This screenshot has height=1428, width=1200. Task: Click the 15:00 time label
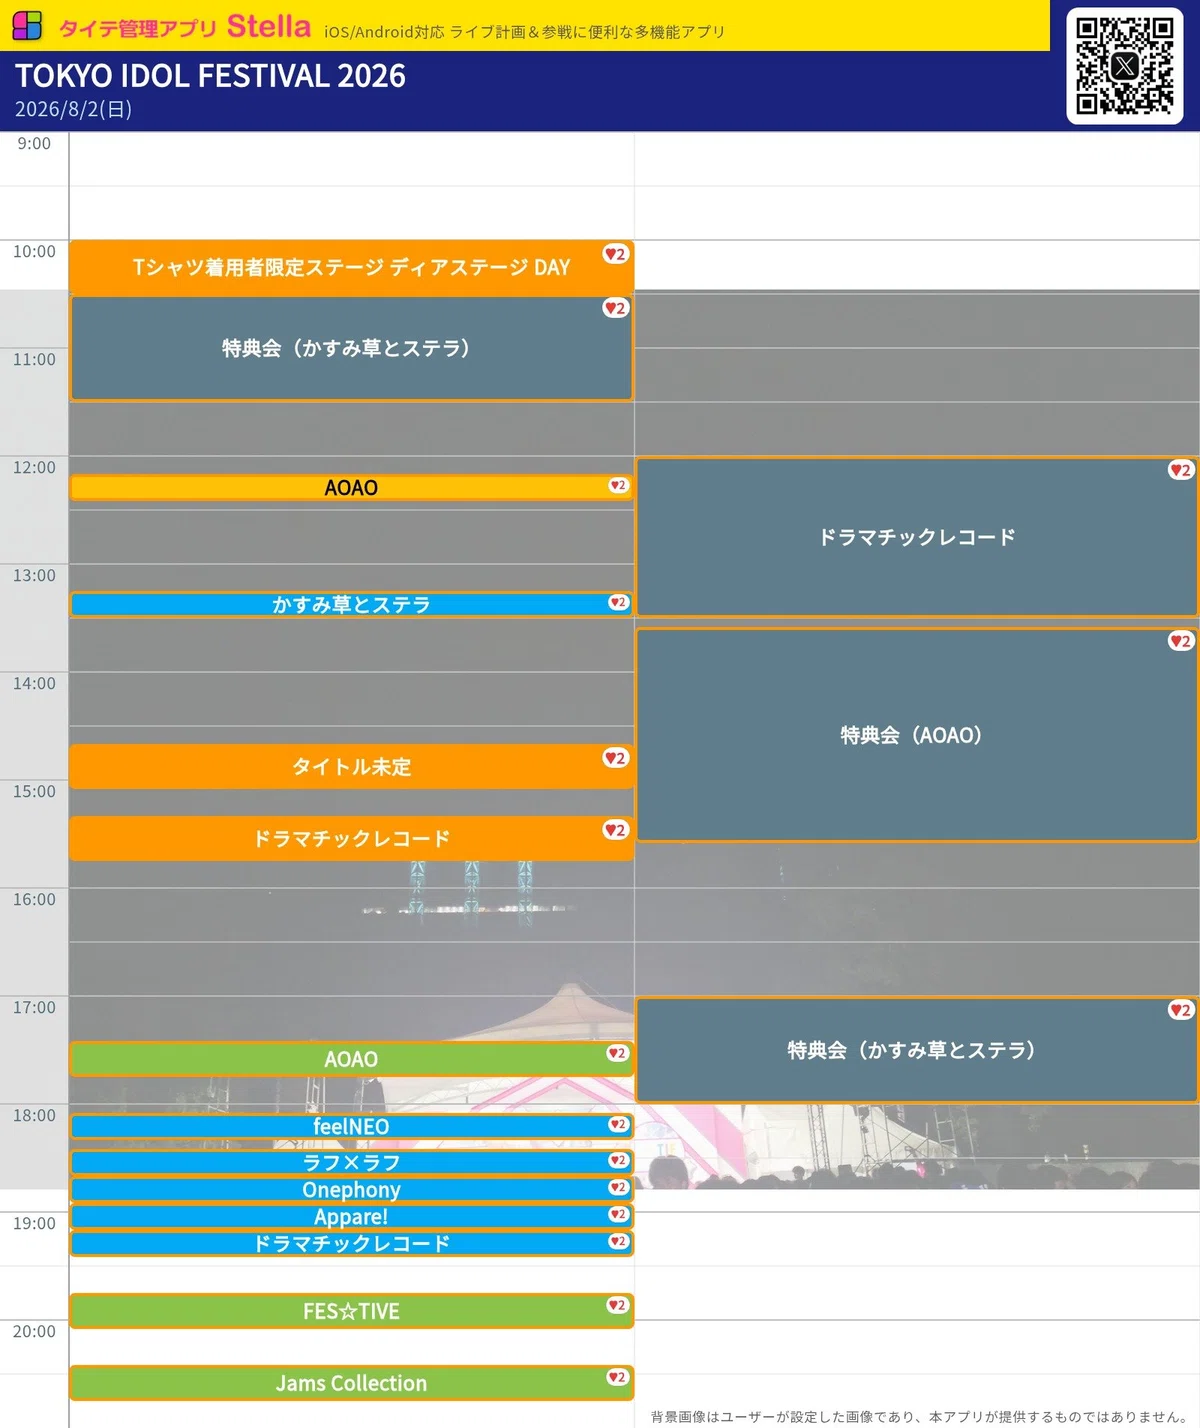(x=34, y=791)
